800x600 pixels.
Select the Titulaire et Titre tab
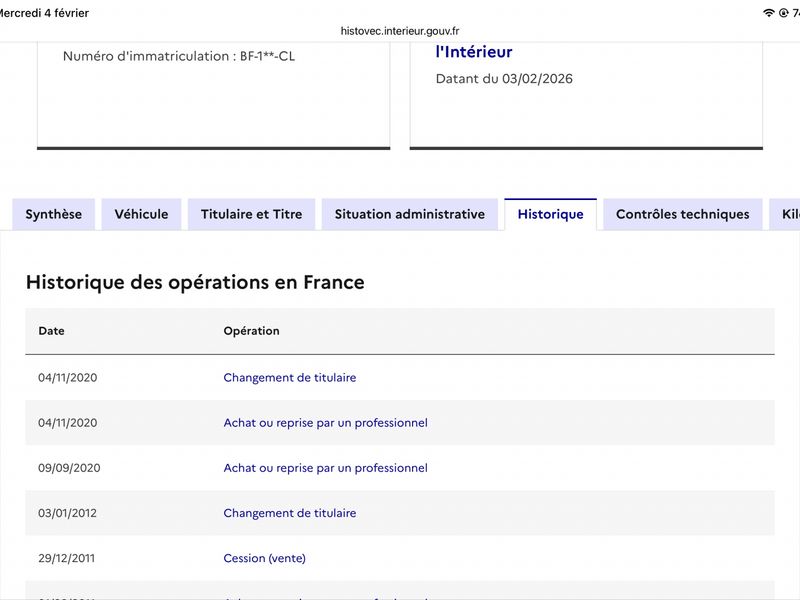[251, 214]
